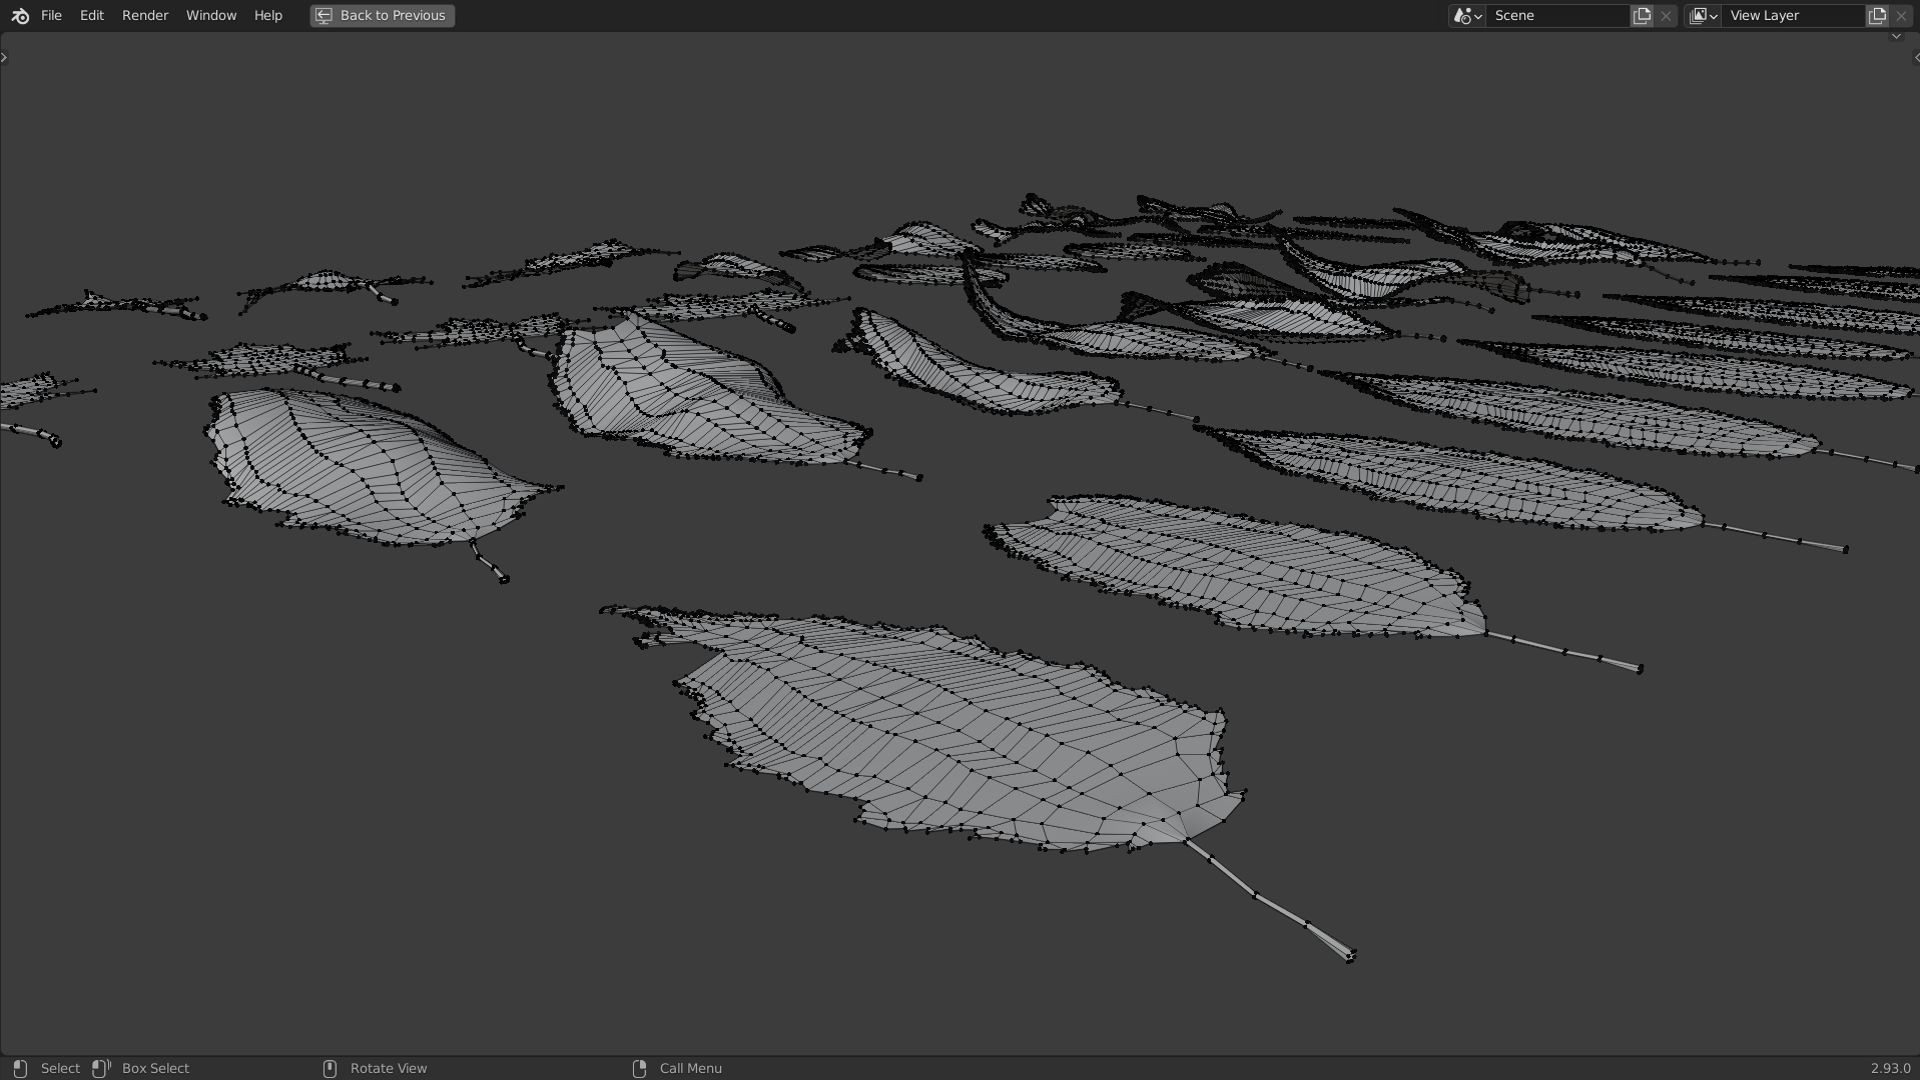The height and width of the screenshot is (1080, 1920).
Task: Click the New Scene duplicate icon
Action: pyautogui.click(x=1642, y=15)
